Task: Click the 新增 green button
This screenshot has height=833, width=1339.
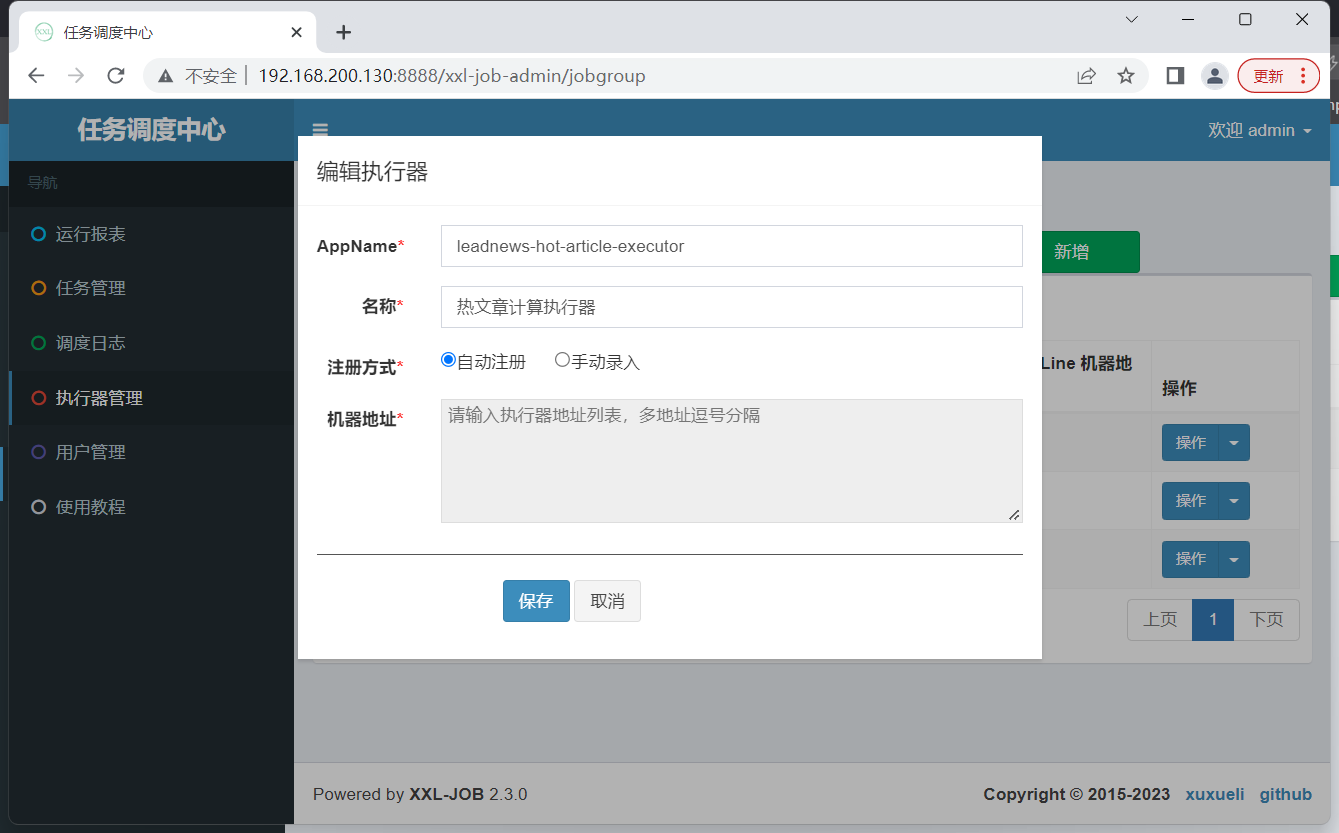Action: pyautogui.click(x=1090, y=252)
